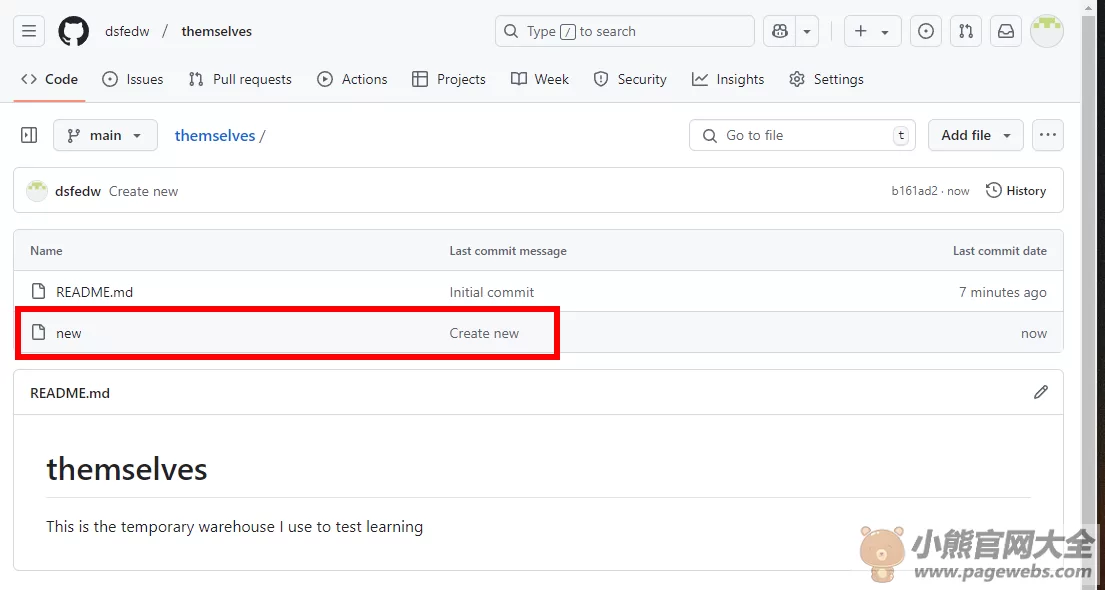Switch to the Pull requests tab
The image size is (1105, 590).
point(240,79)
